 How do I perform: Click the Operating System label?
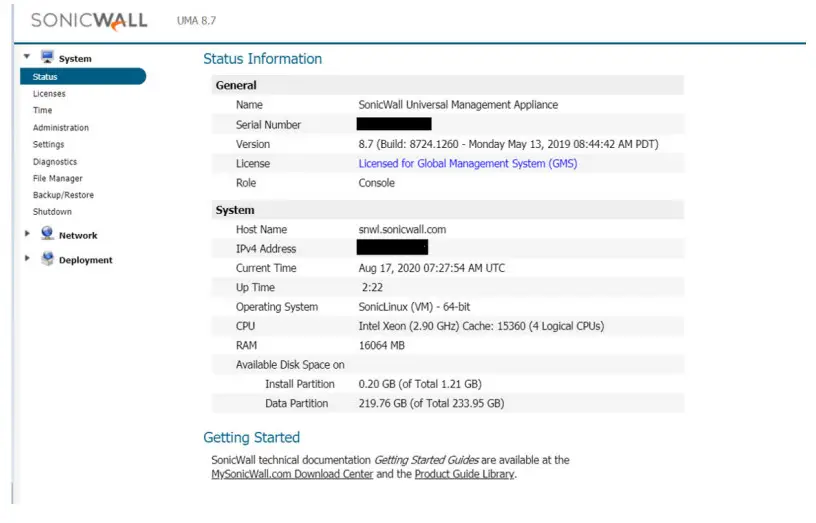point(276,307)
